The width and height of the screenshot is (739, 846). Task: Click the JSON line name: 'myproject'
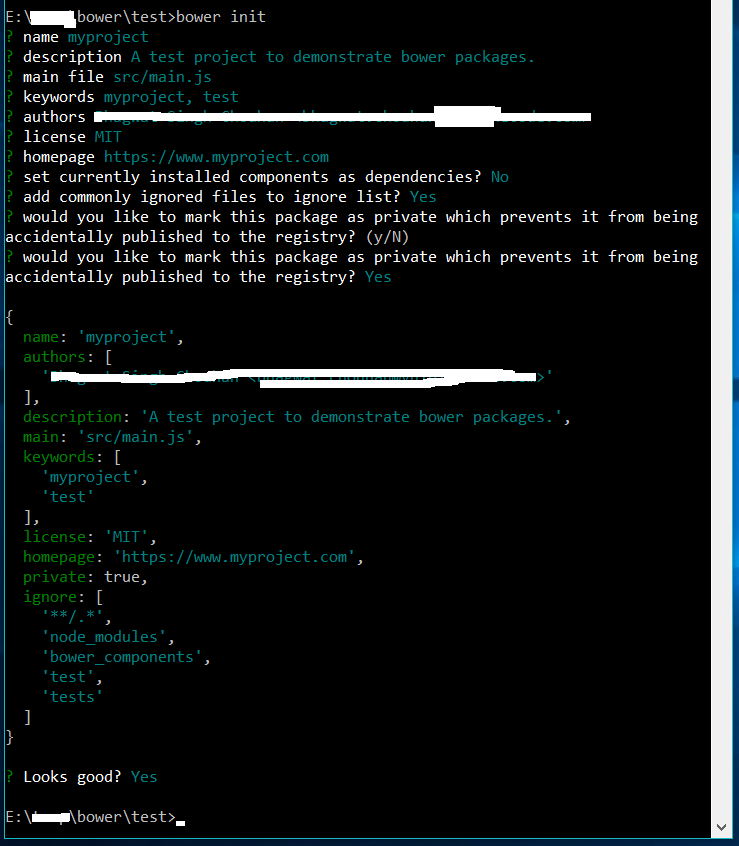tap(104, 337)
